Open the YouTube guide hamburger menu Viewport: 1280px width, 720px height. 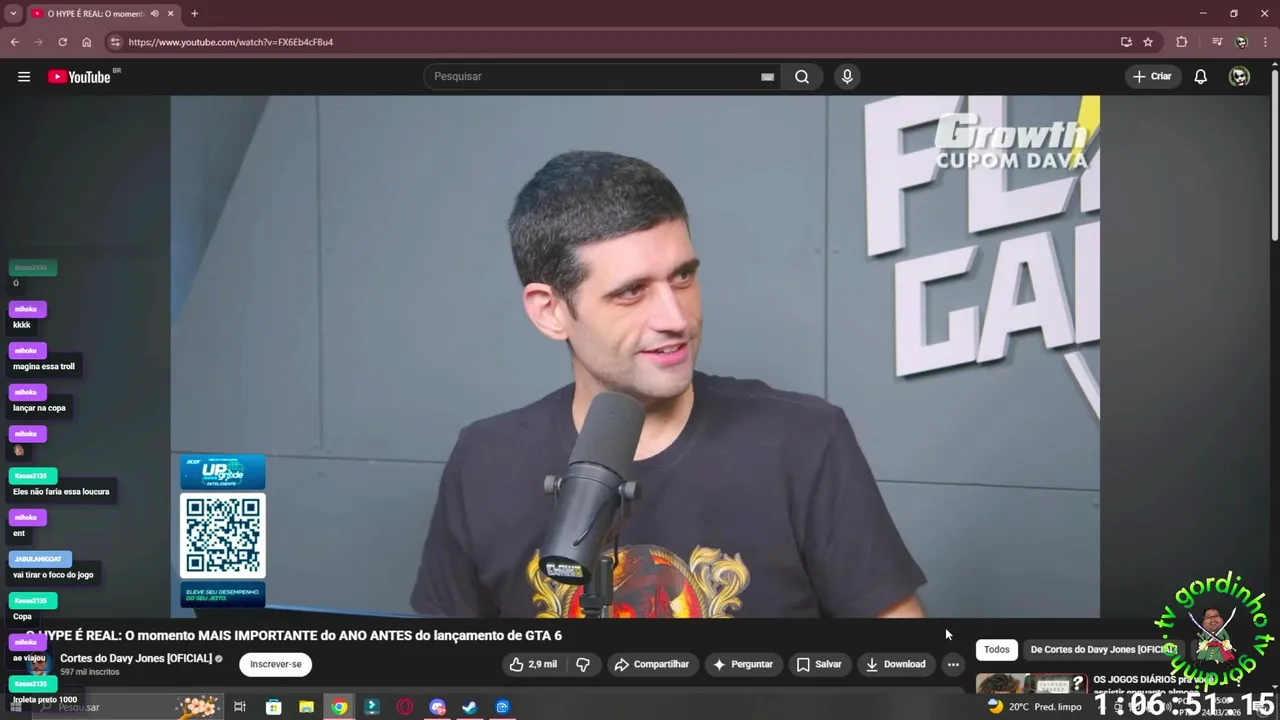click(x=24, y=77)
